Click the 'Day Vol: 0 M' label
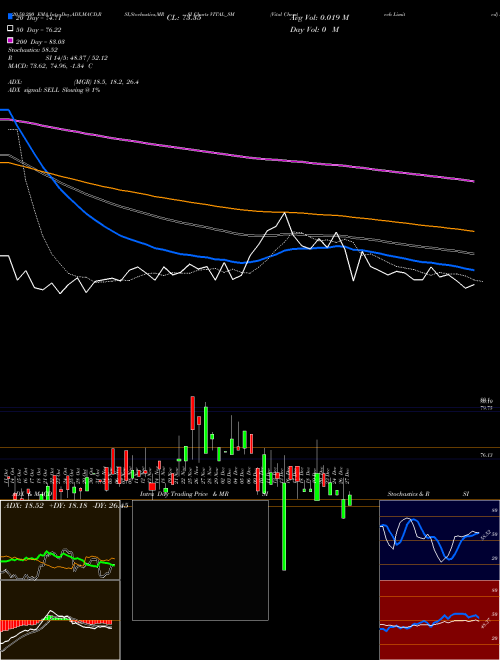 (x=314, y=30)
